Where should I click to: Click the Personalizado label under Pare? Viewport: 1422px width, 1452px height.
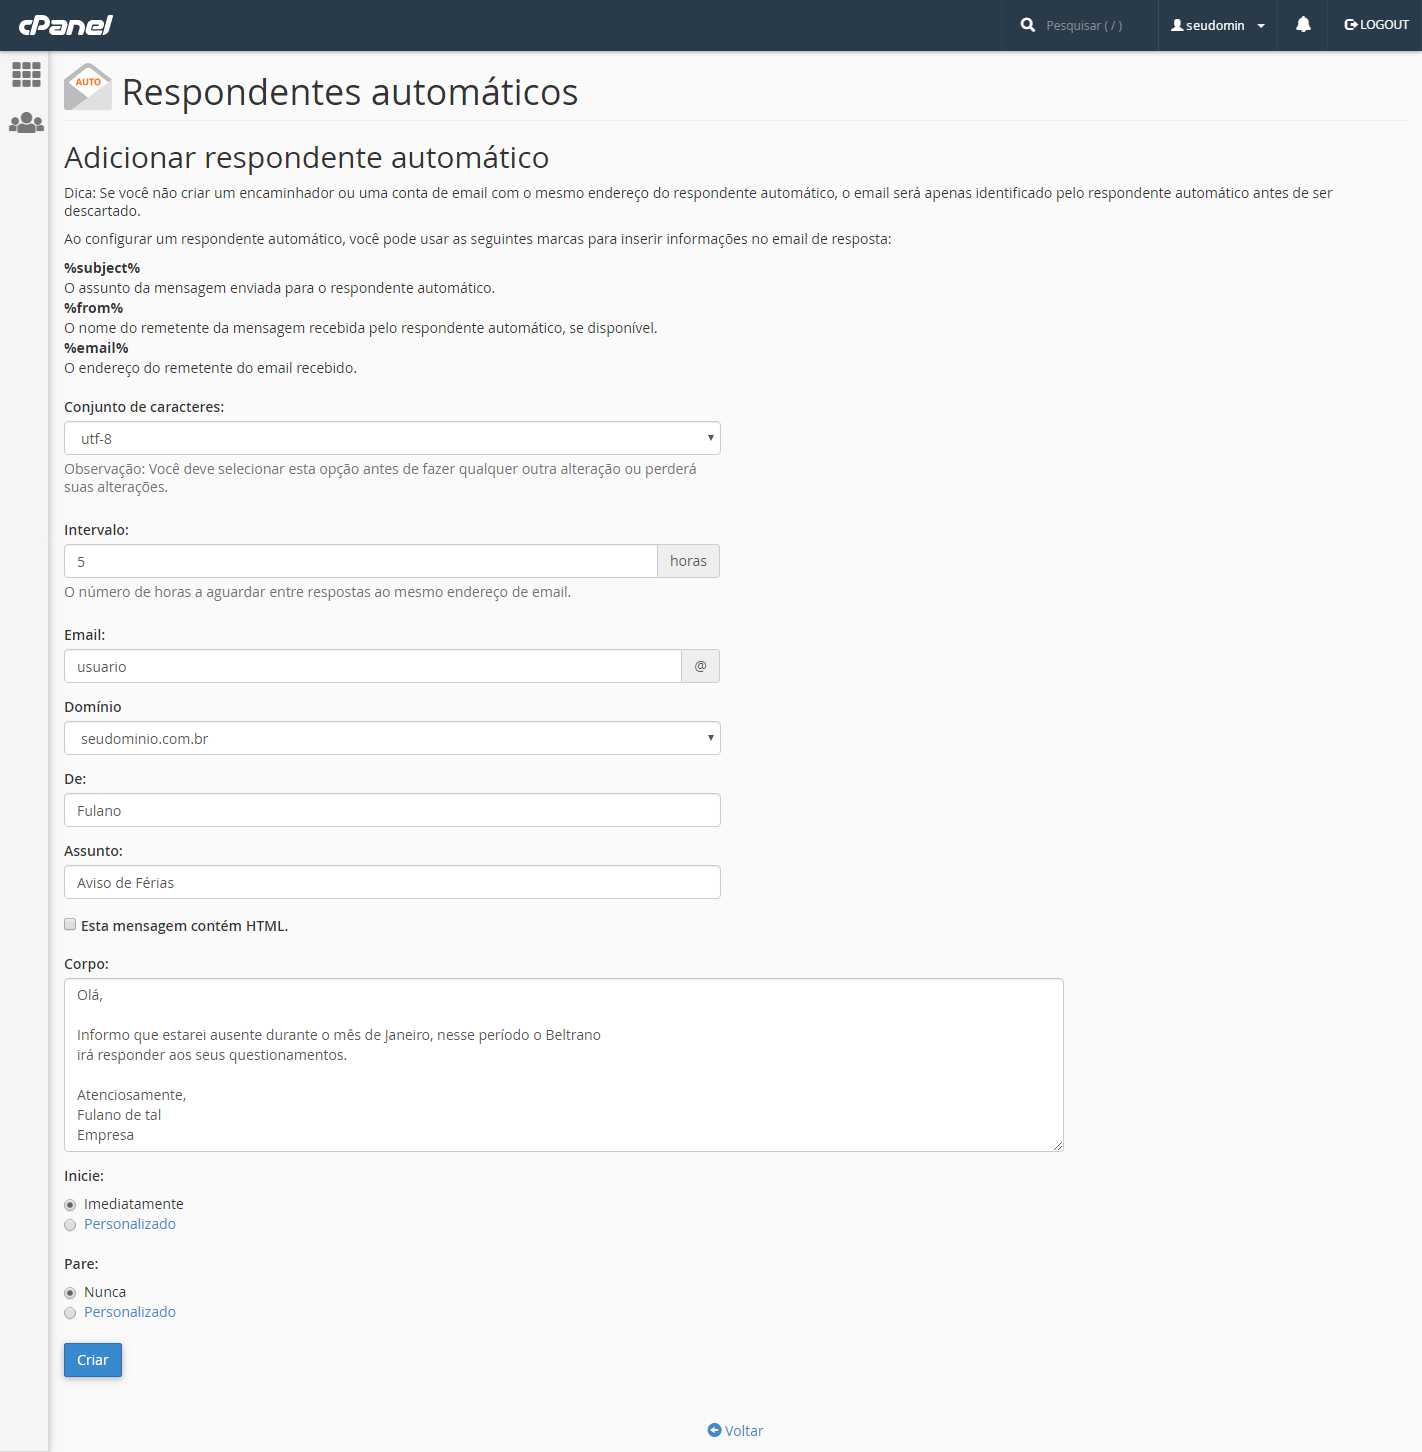[x=130, y=1312]
